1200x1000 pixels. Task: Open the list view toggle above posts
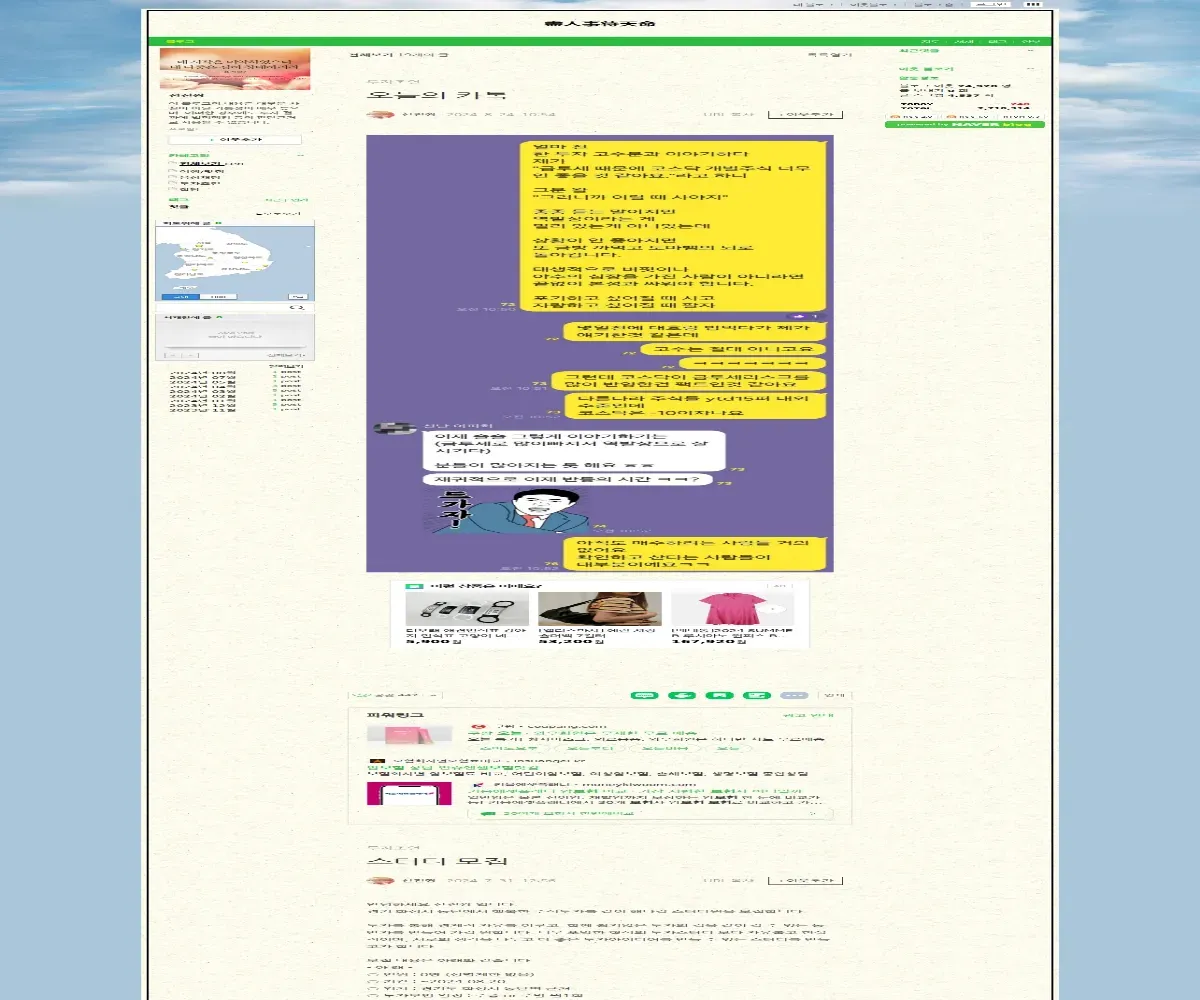pyautogui.click(x=829, y=54)
